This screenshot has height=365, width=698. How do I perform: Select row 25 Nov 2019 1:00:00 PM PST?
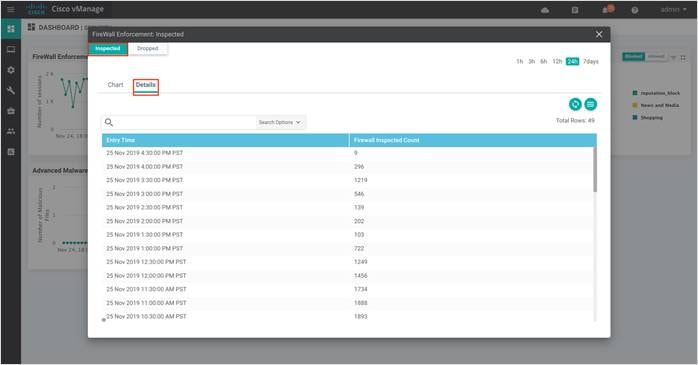point(348,248)
